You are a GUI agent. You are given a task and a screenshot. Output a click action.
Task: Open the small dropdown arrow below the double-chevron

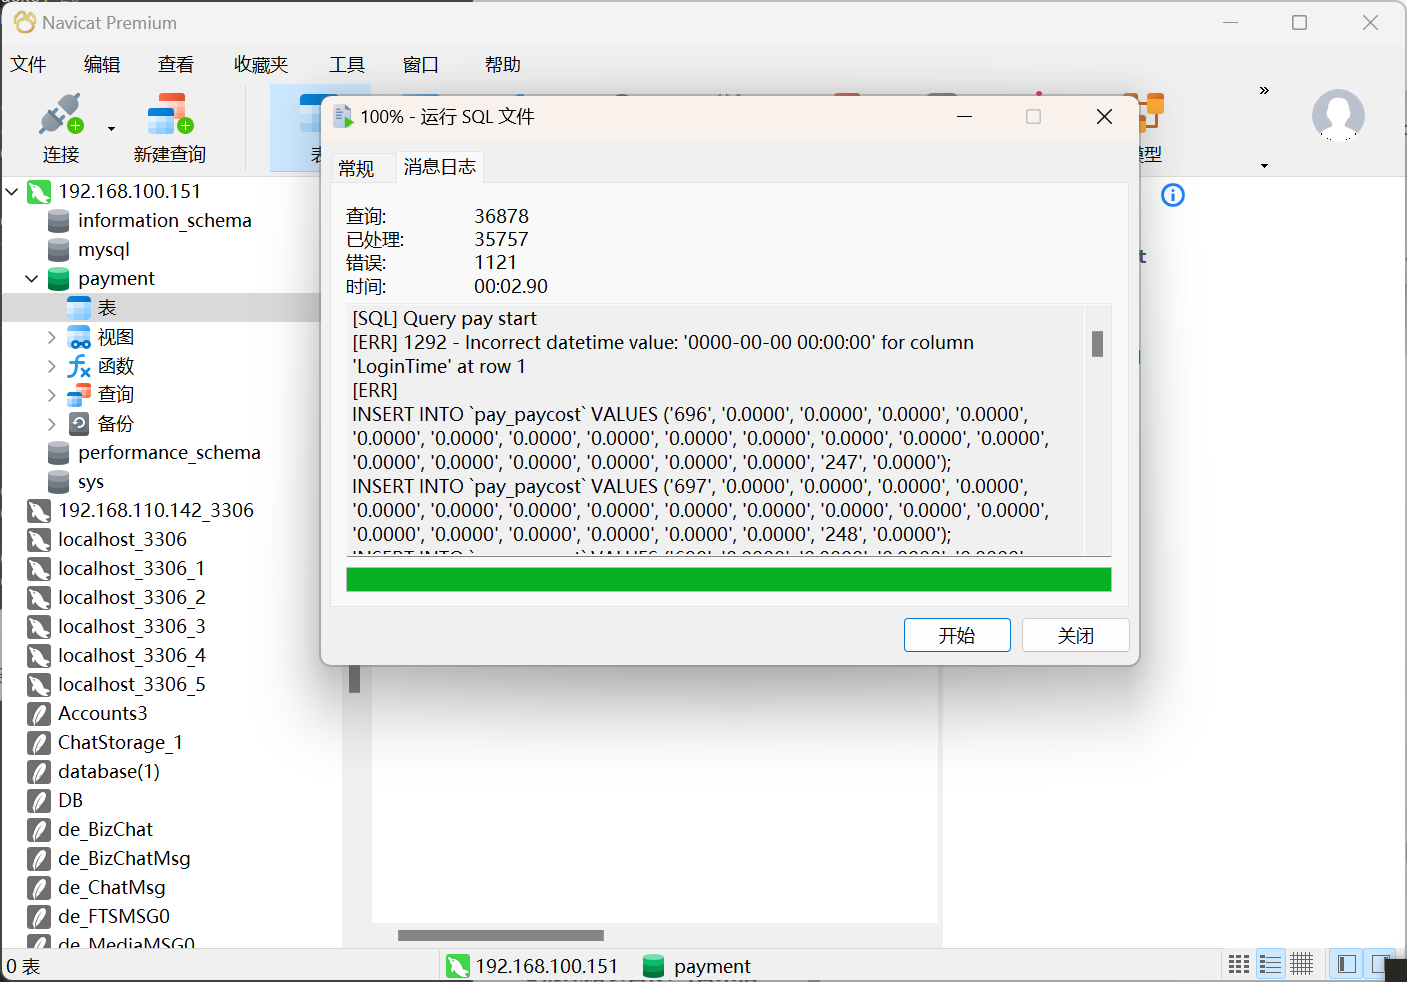(1264, 166)
